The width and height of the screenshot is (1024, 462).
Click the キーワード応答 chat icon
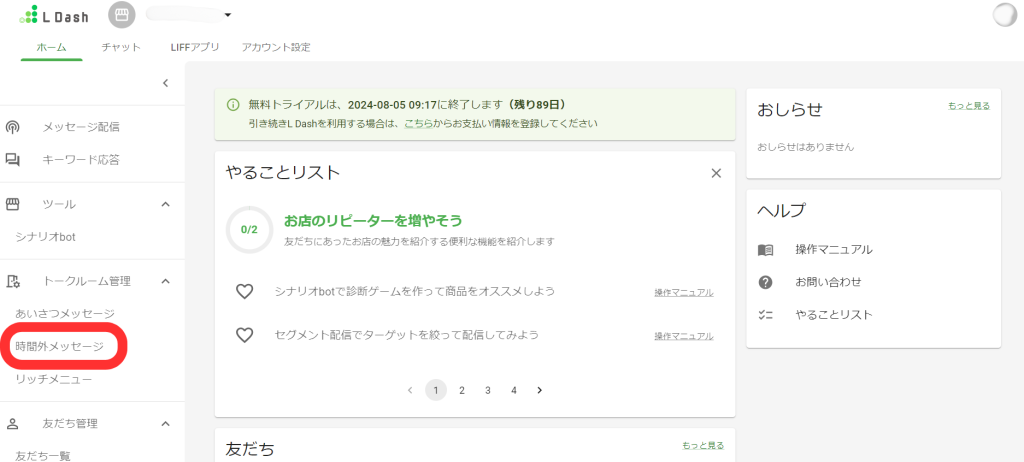coord(12,159)
